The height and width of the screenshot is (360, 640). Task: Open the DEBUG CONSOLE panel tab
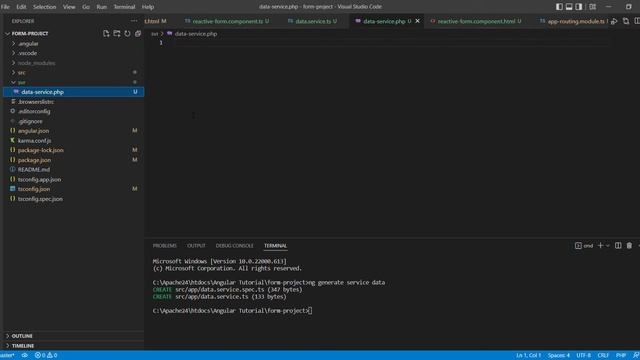(234, 246)
